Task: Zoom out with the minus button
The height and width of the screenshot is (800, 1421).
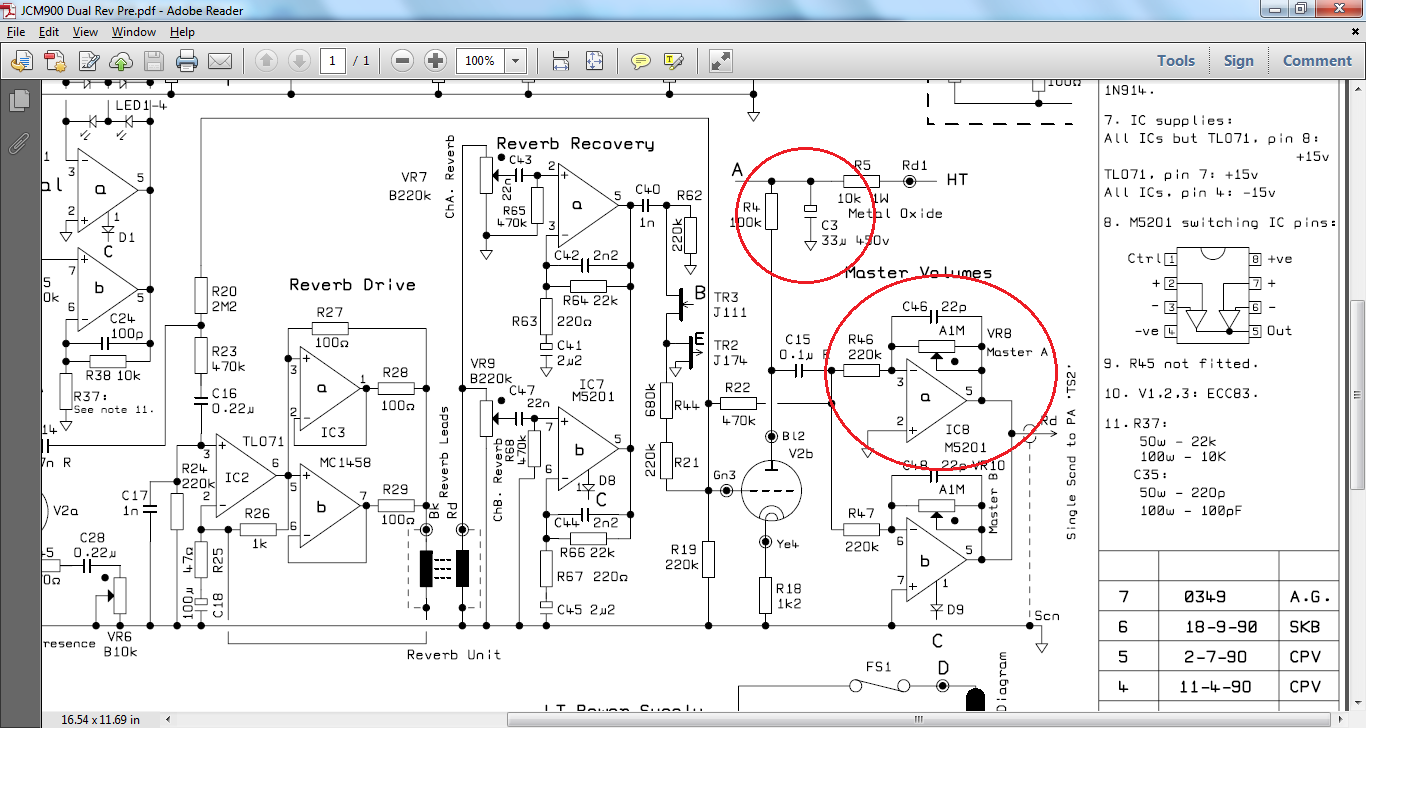Action: (x=402, y=61)
